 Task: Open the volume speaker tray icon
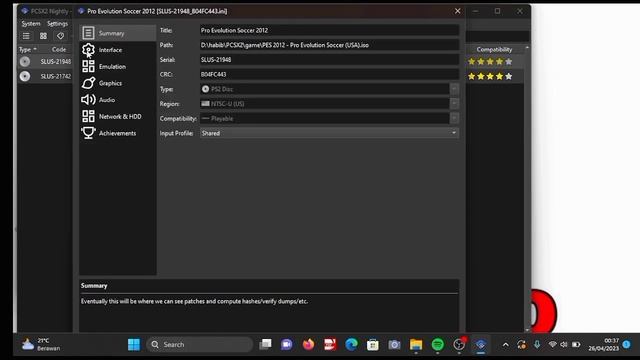(x=564, y=344)
